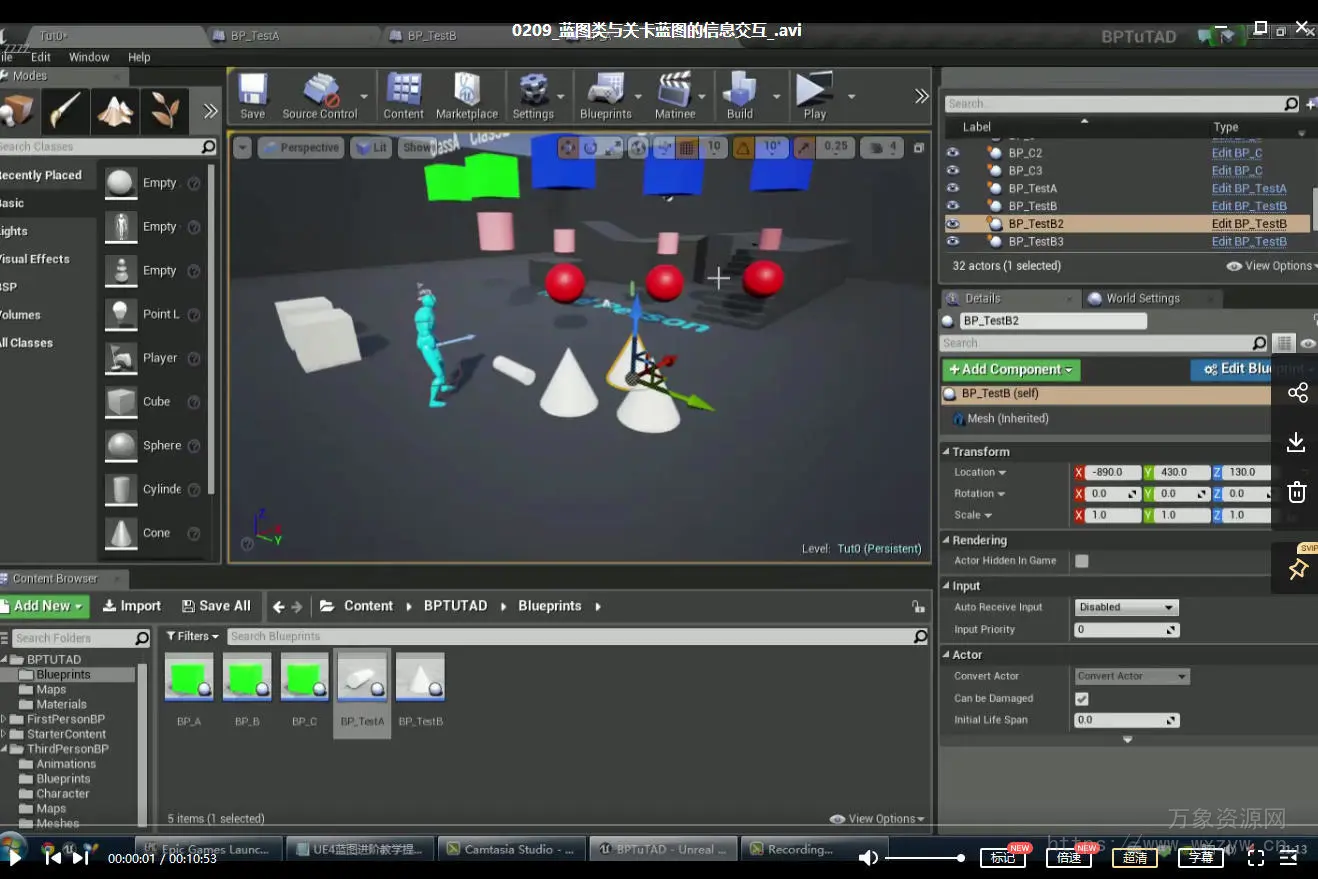This screenshot has height=879, width=1318.
Task: Open the Window menu
Action: tap(89, 57)
